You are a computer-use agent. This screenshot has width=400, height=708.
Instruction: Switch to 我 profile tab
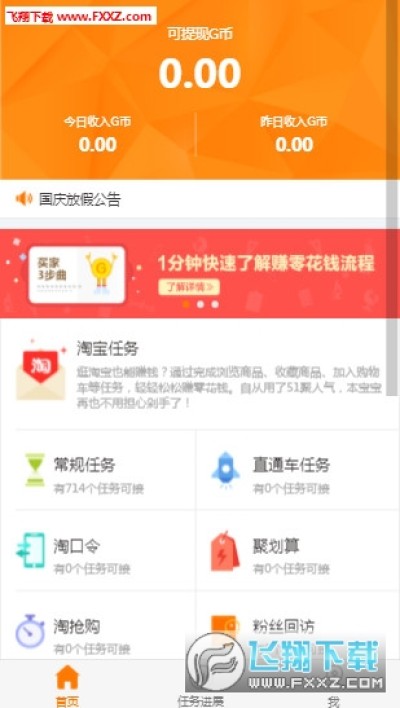[334, 701]
